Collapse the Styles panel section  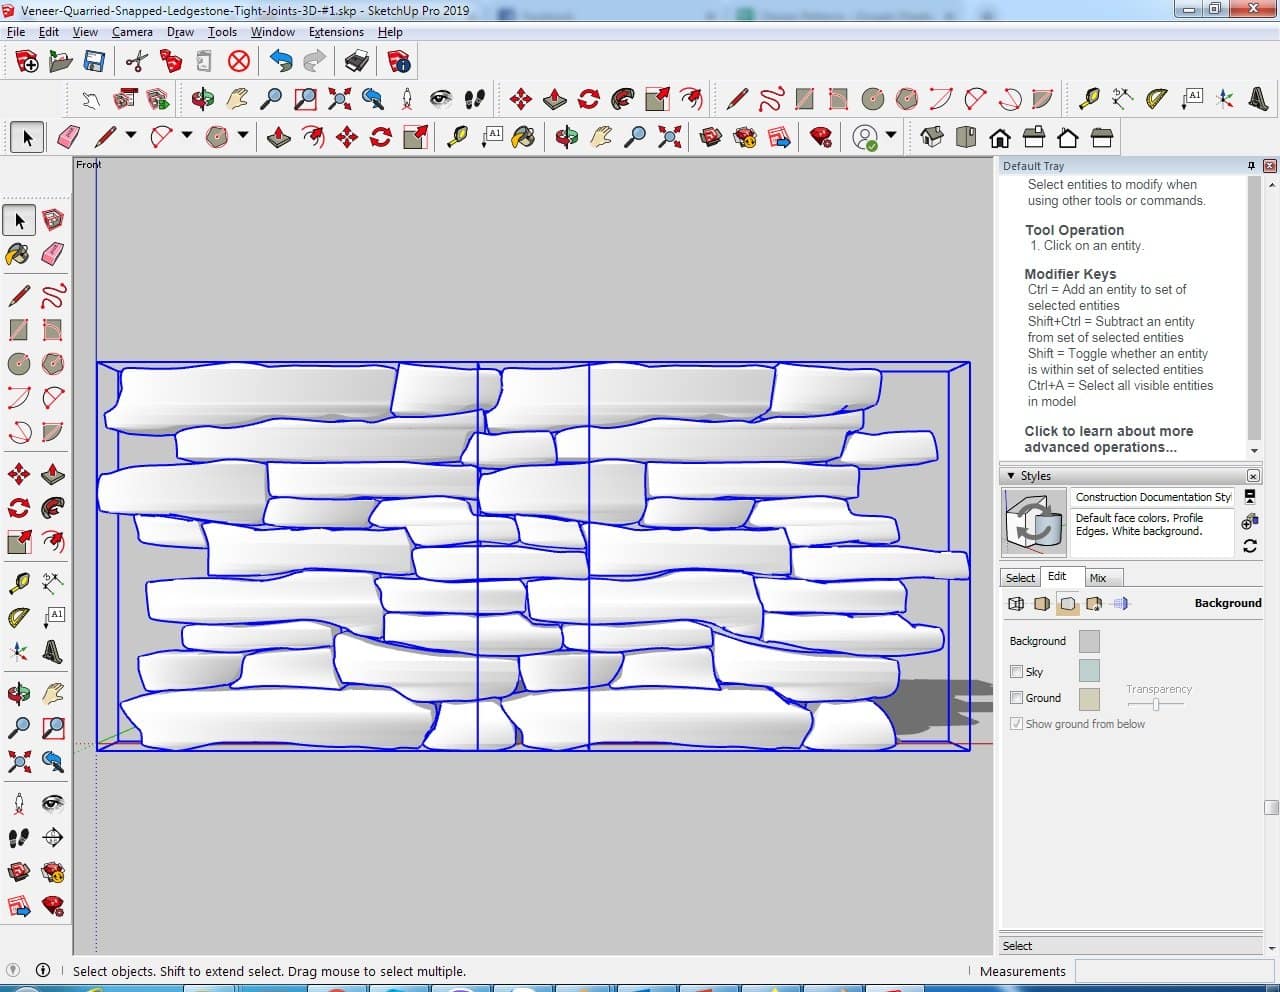[x=1011, y=476]
